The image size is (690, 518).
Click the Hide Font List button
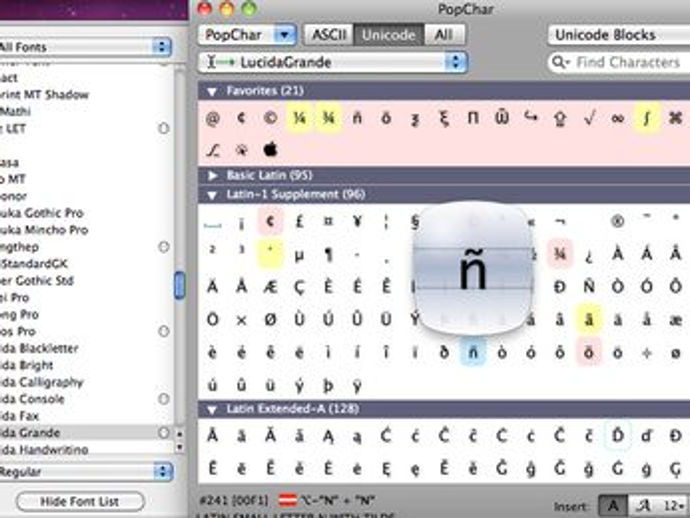click(x=80, y=501)
